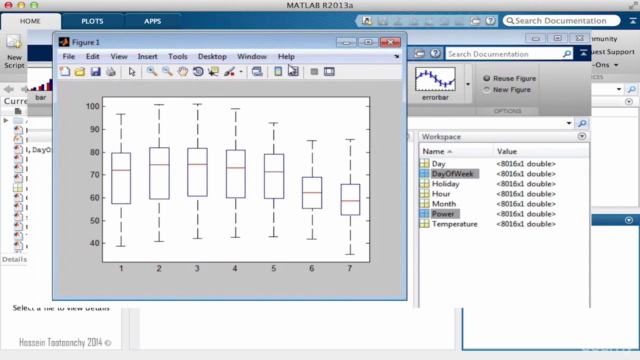640x360 pixels.
Task: Print the figure using printer icon
Action: [x=111, y=72]
